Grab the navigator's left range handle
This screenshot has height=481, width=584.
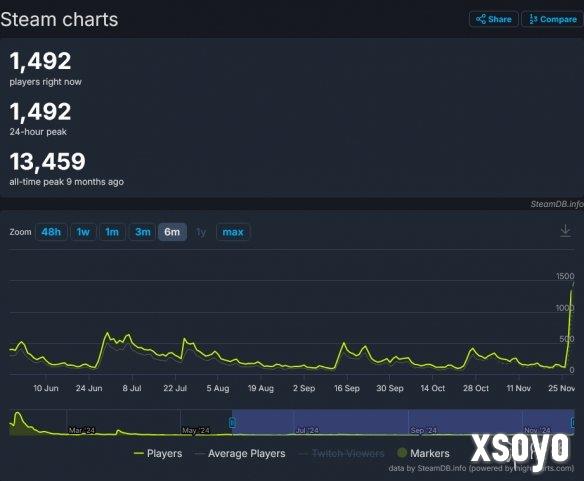pyautogui.click(x=232, y=423)
